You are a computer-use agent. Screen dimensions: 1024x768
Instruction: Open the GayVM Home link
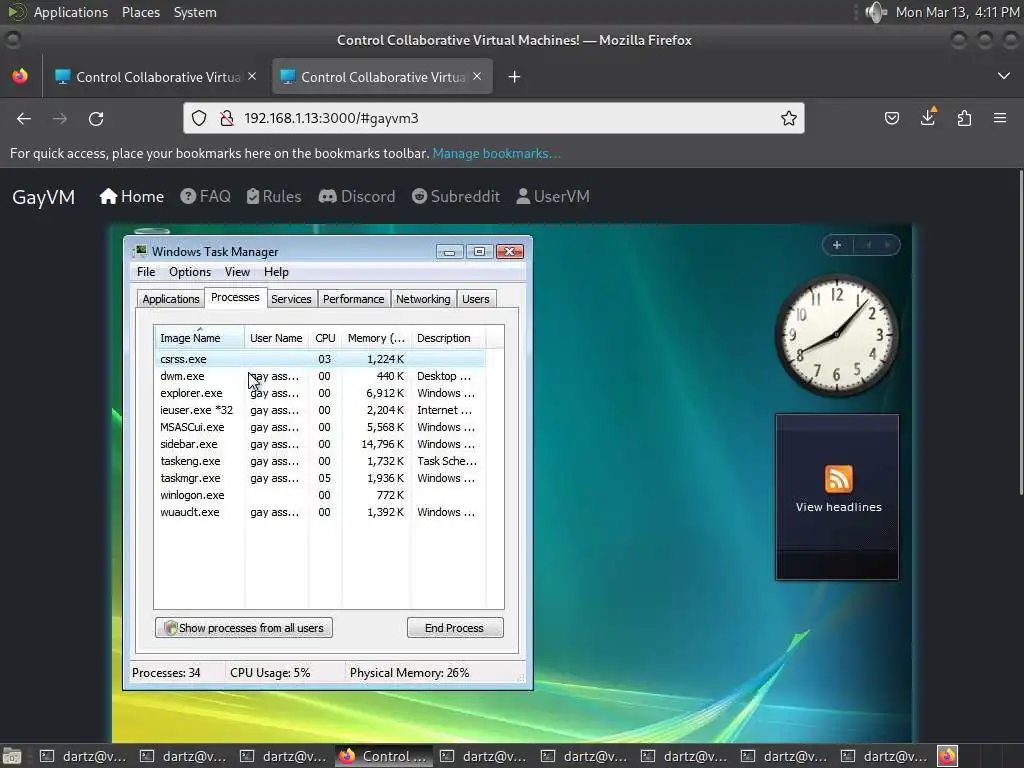pos(131,197)
